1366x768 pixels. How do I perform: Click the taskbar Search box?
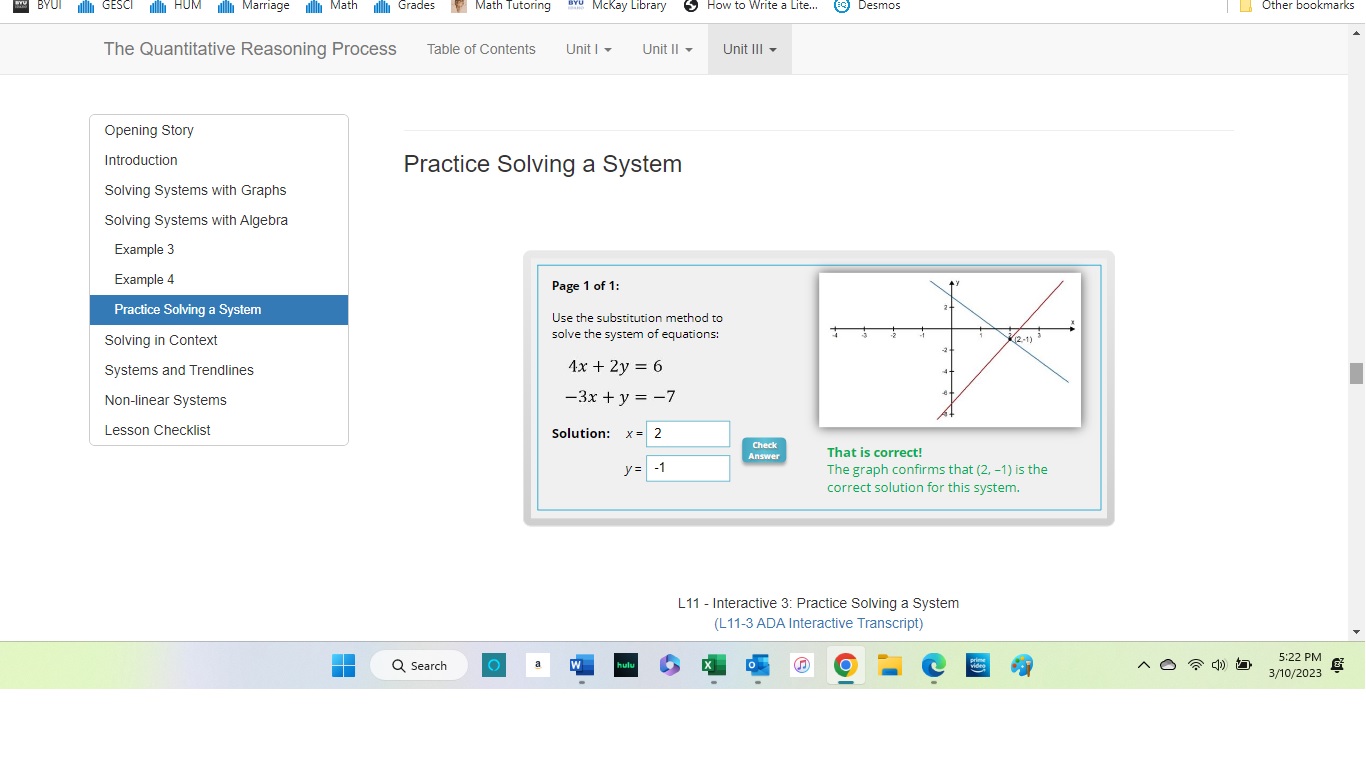[418, 666]
